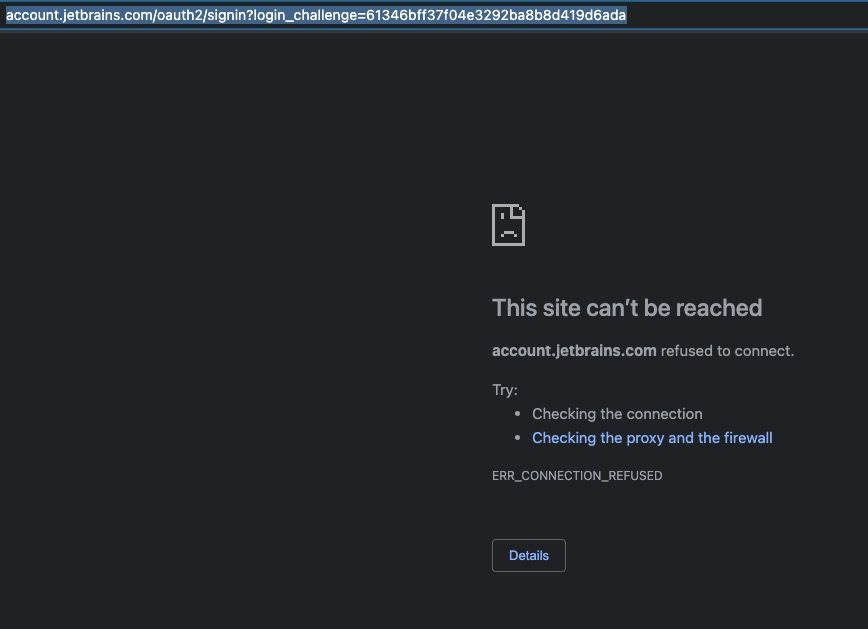The image size is (868, 629).
Task: Select the ERR_CONNECTION_REFUSED error code
Action: click(577, 476)
